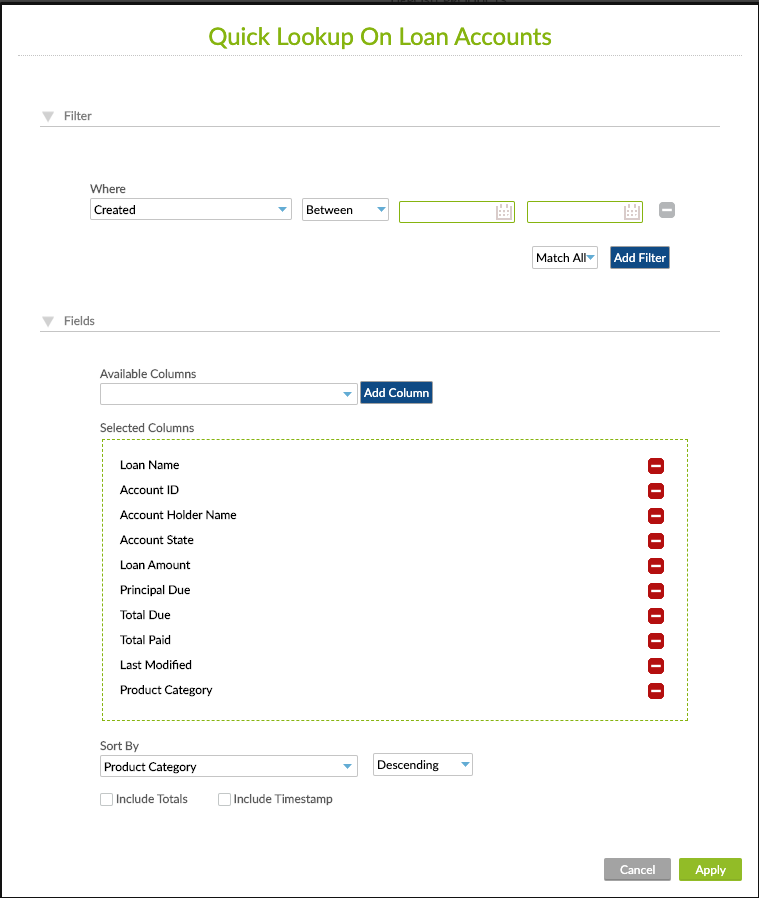Remove the Principal Due column
759x898 pixels.
click(656, 591)
